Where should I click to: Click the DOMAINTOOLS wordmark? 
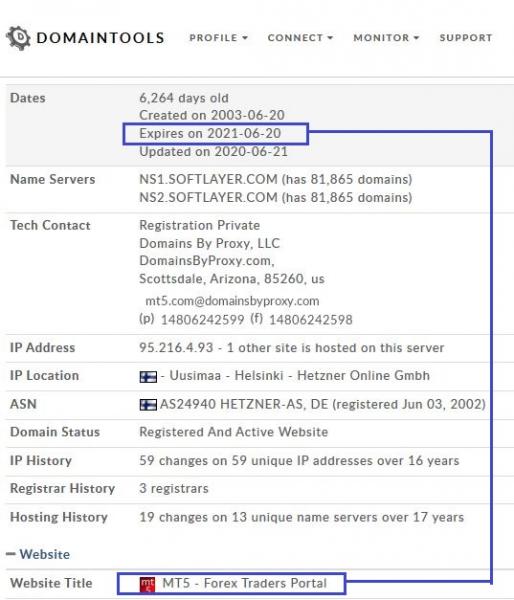(x=100, y=38)
